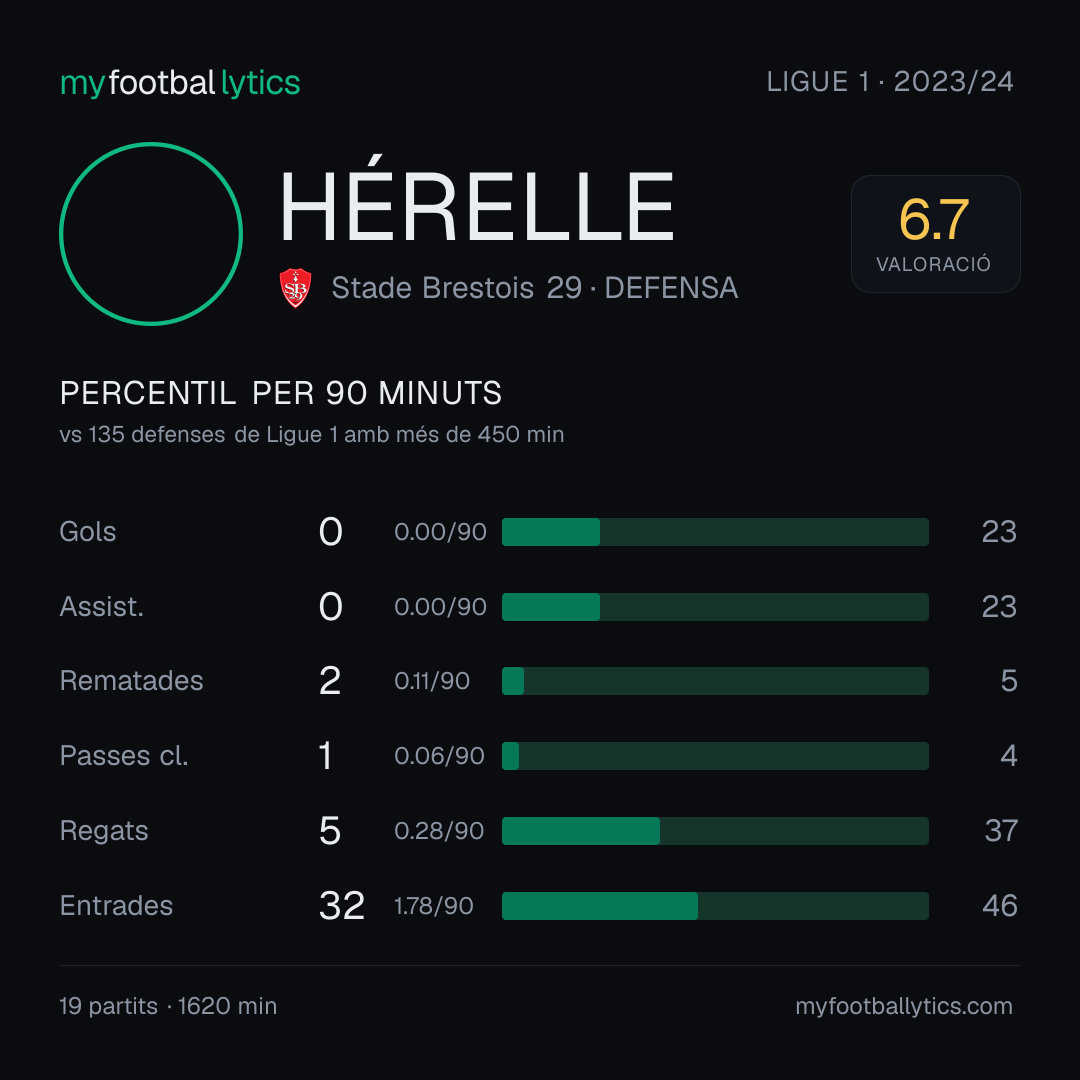Click the 19 partits · 1620 min footer text
The width and height of the screenshot is (1080, 1080).
[168, 1006]
